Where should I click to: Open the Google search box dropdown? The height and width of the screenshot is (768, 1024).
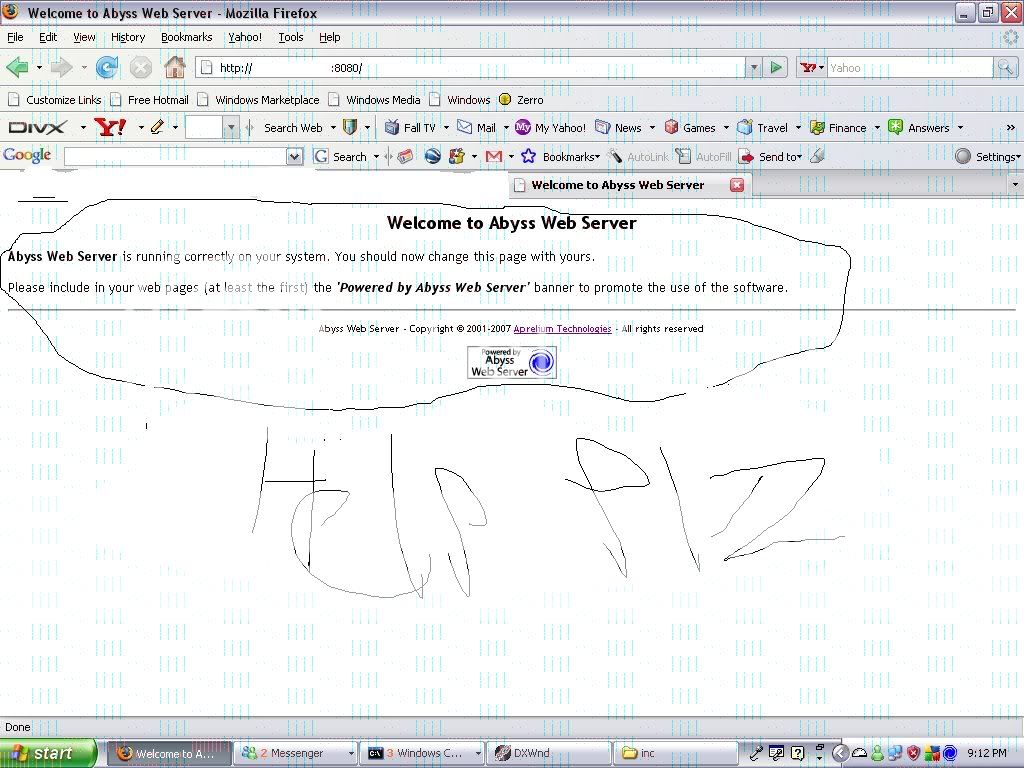294,157
